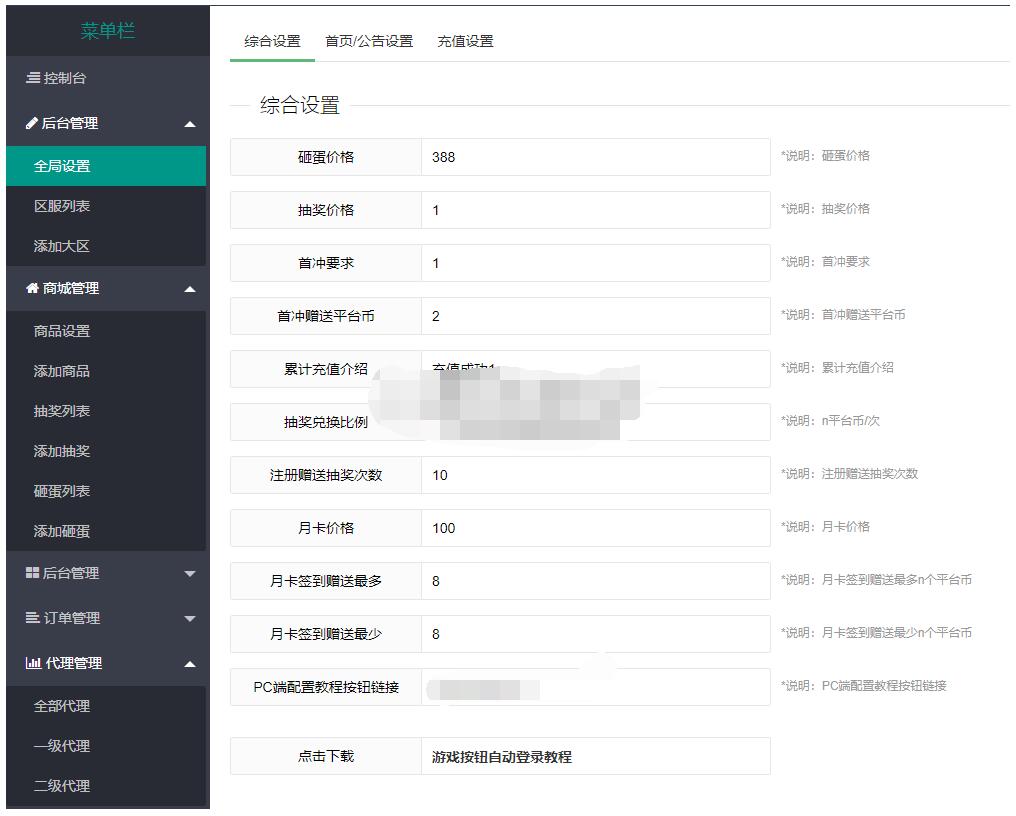Collapse the 代理管理 section arrow

tap(190, 665)
